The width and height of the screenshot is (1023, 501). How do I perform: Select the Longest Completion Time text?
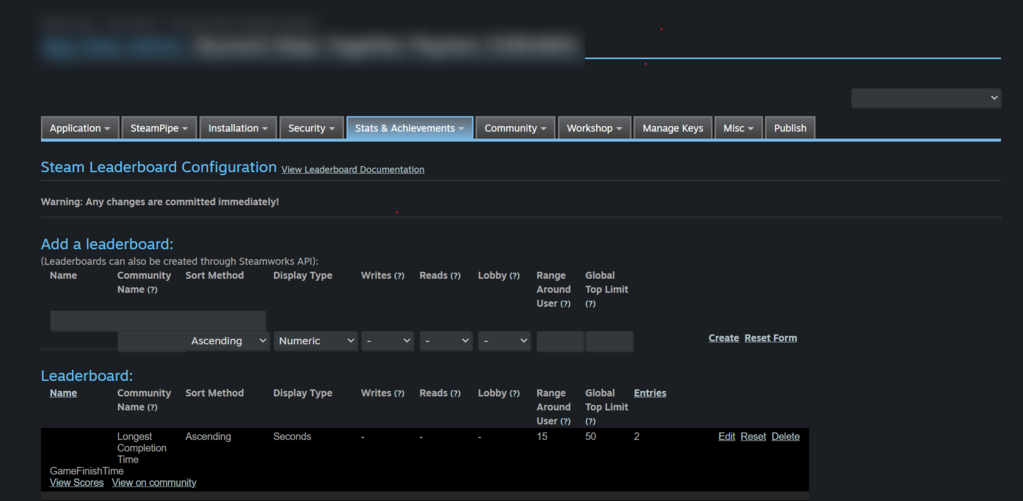click(x=142, y=448)
